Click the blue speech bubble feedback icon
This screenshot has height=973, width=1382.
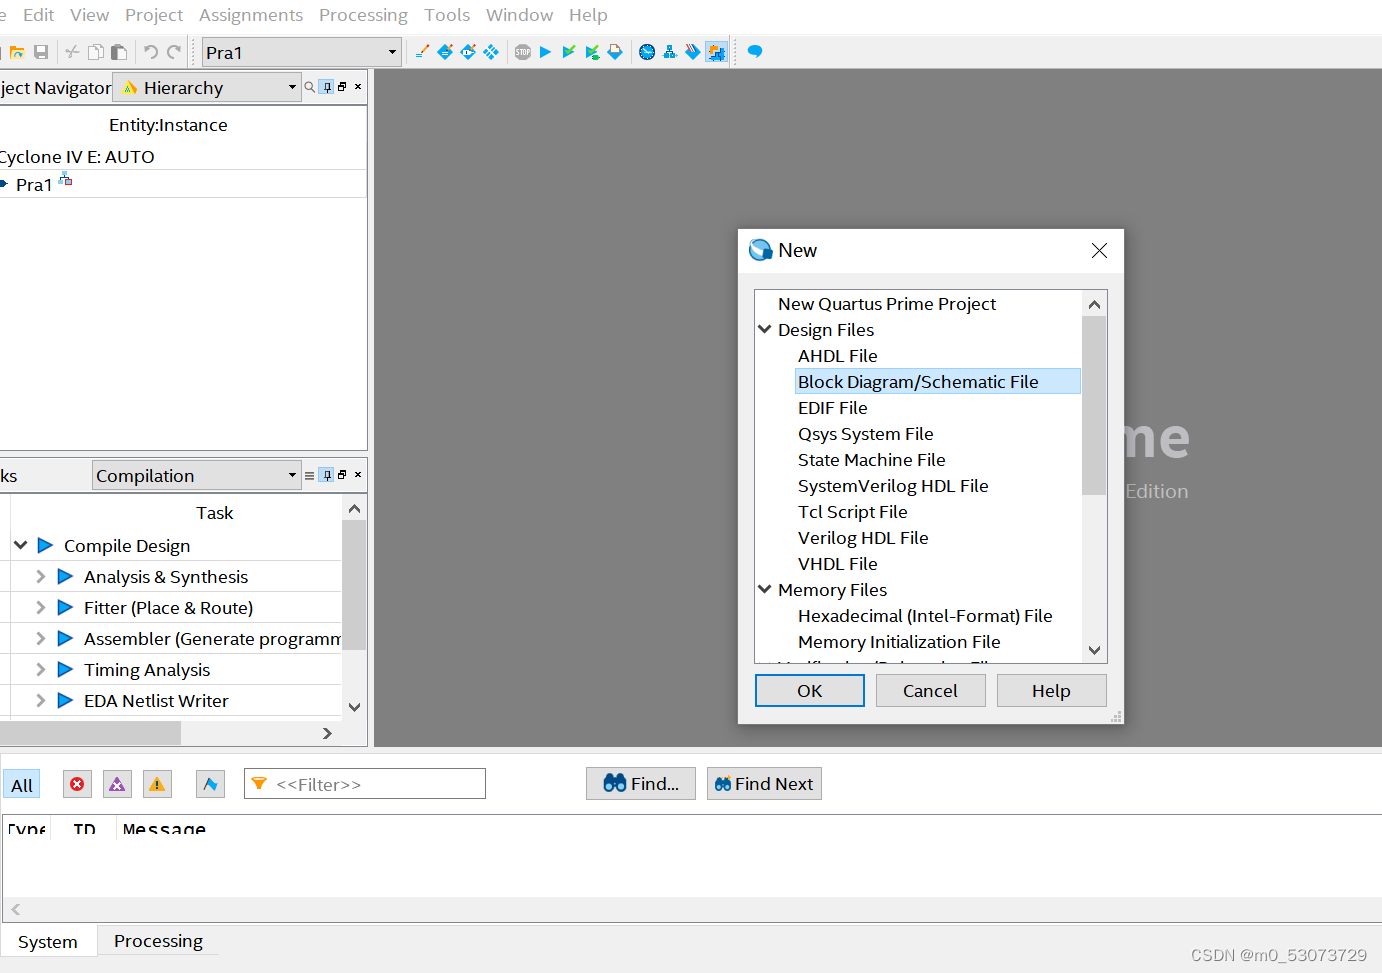755,52
